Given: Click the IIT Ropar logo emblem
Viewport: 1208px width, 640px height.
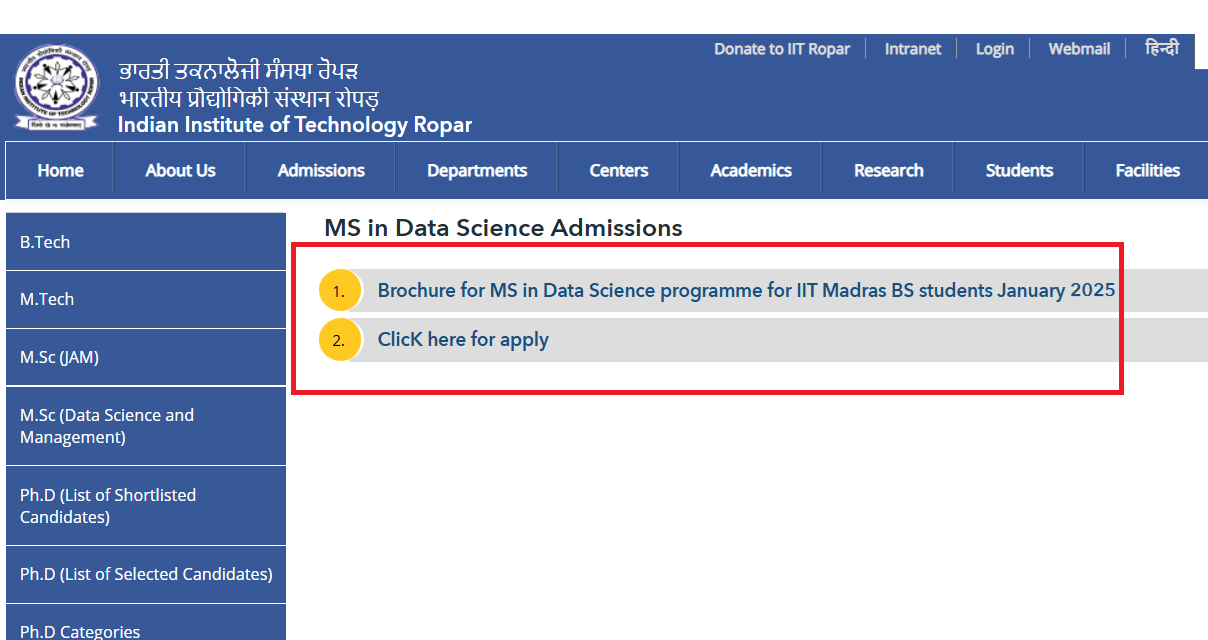Looking at the screenshot, I should 57,89.
